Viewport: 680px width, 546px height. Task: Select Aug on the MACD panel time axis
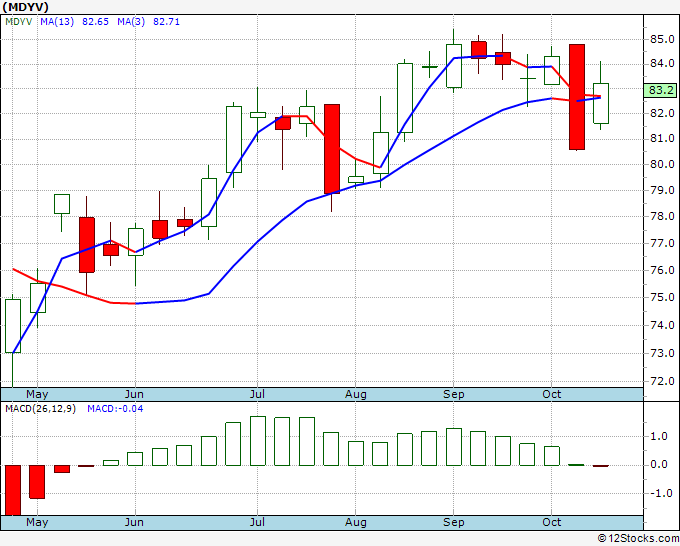(356, 522)
